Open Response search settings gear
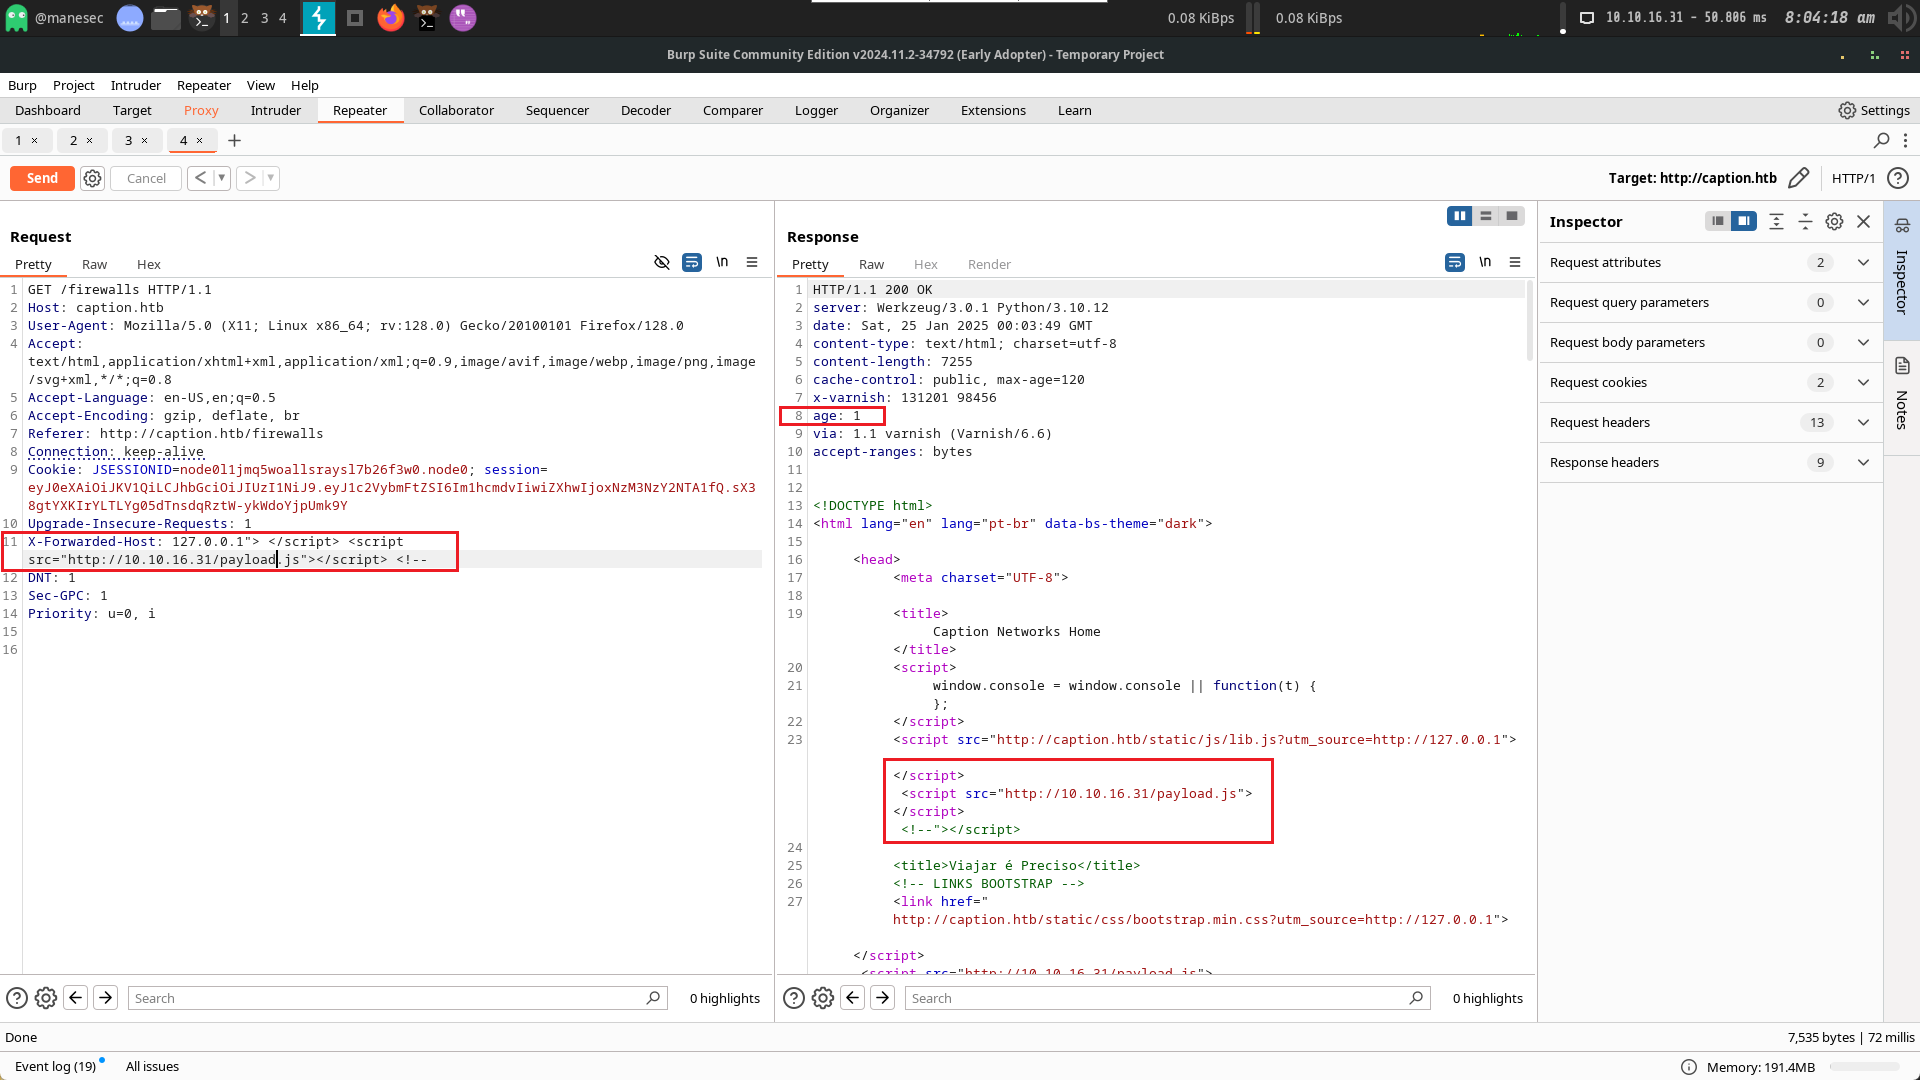The image size is (1920, 1080). point(823,998)
